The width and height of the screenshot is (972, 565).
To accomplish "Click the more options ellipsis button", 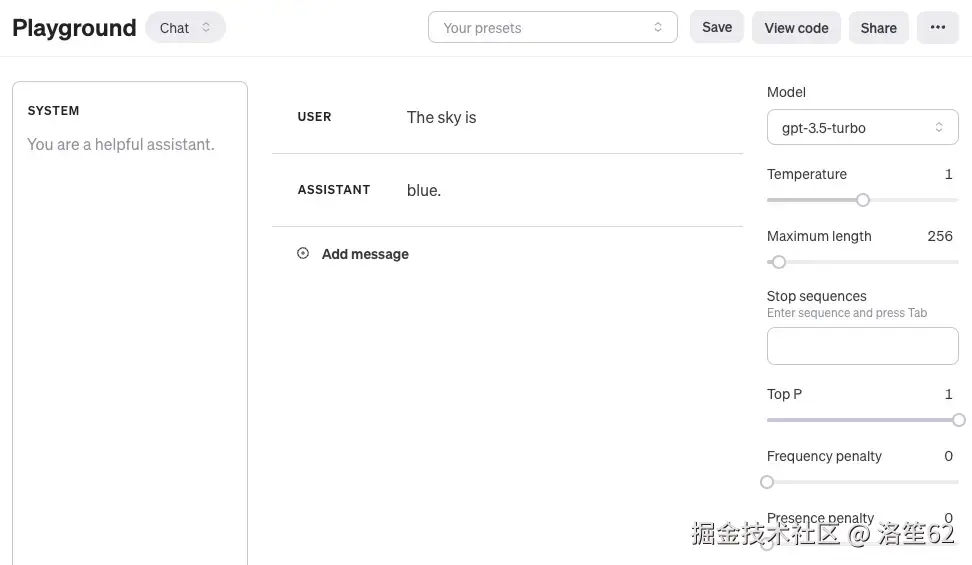I will 938,27.
